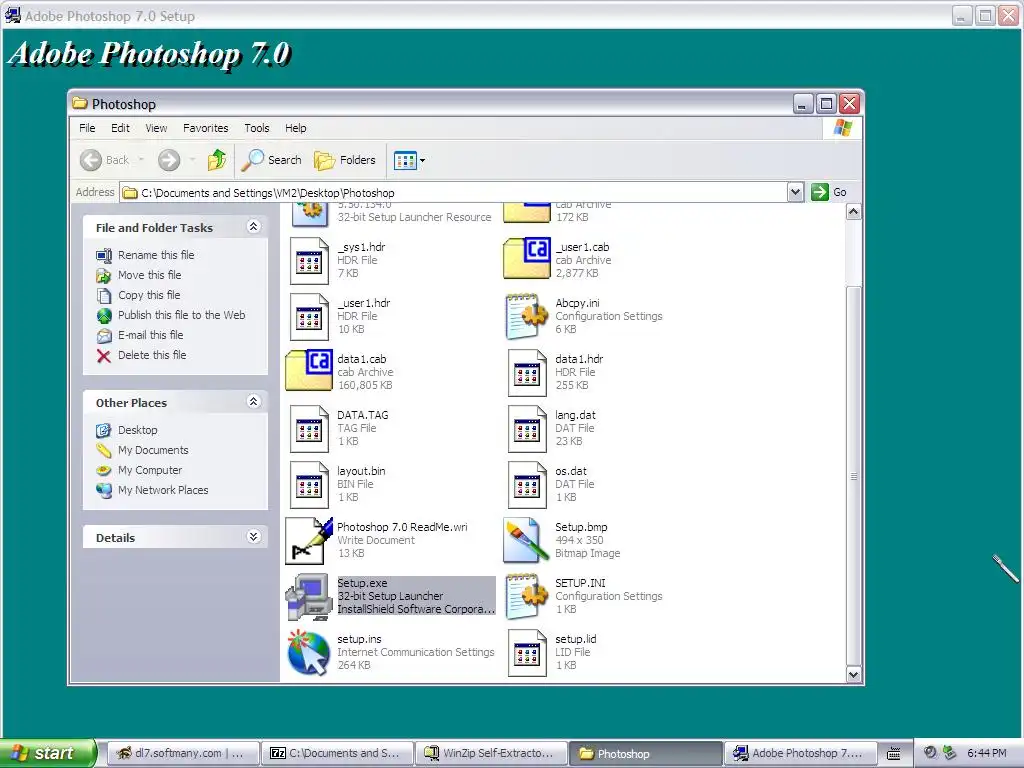The image size is (1024, 768).
Task: Select the setup.lid file icon
Action: coord(527,653)
